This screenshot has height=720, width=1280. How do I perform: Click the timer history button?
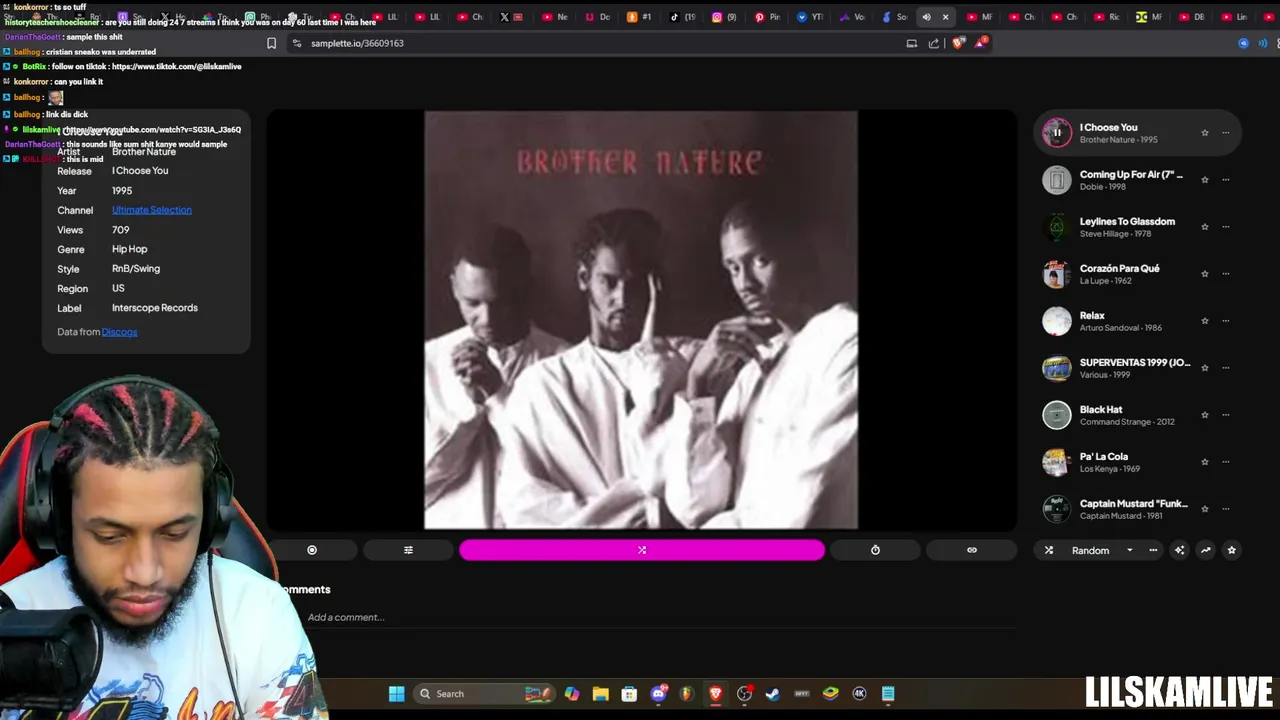click(x=875, y=550)
